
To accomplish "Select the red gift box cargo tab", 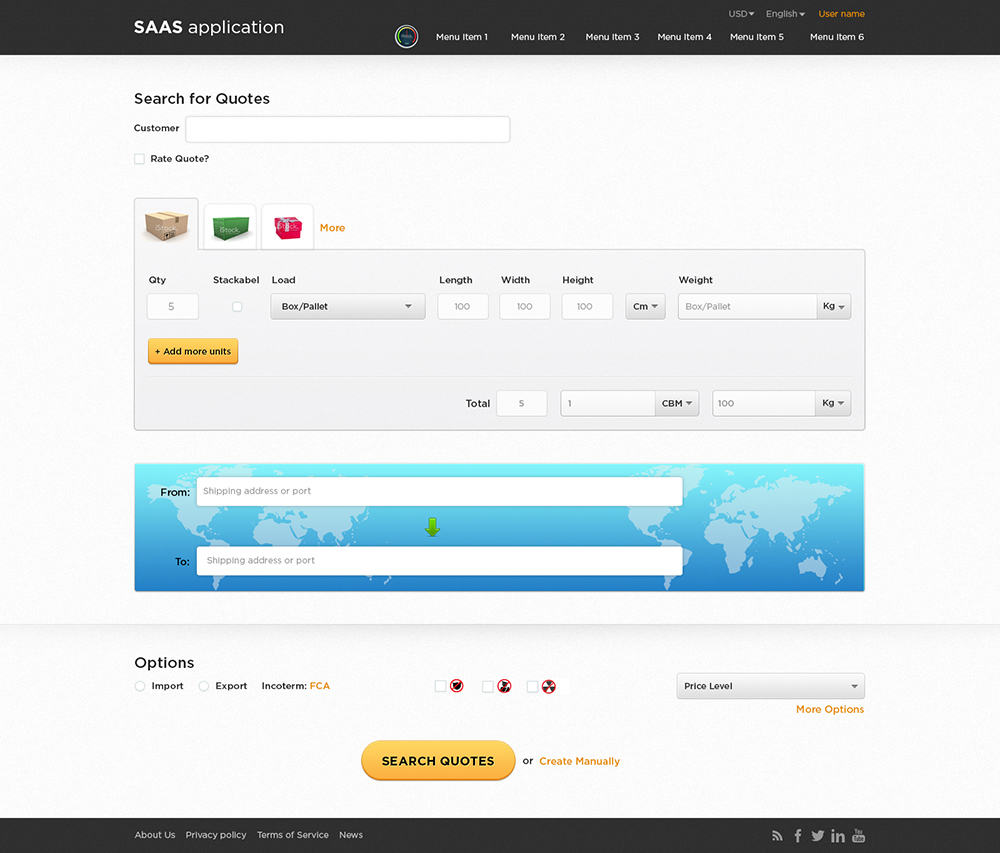I will point(288,228).
